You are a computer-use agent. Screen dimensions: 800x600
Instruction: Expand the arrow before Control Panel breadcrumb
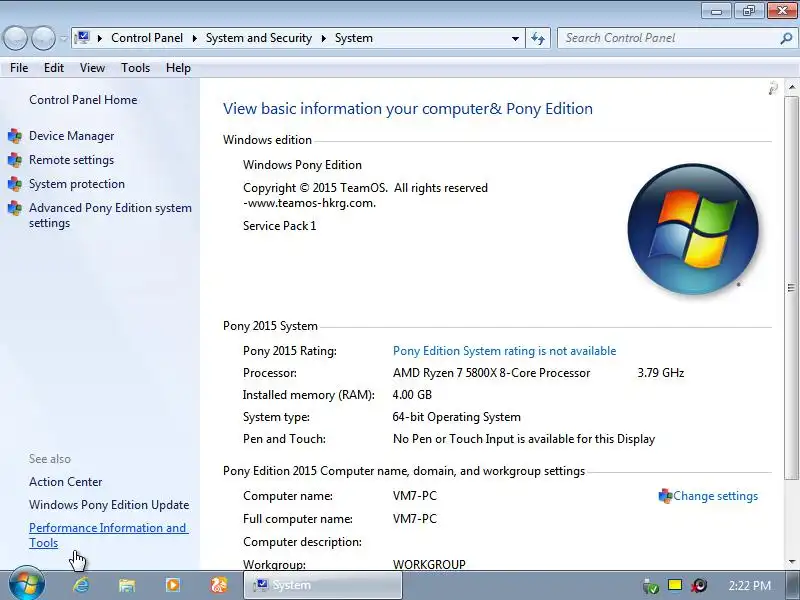click(x=100, y=38)
